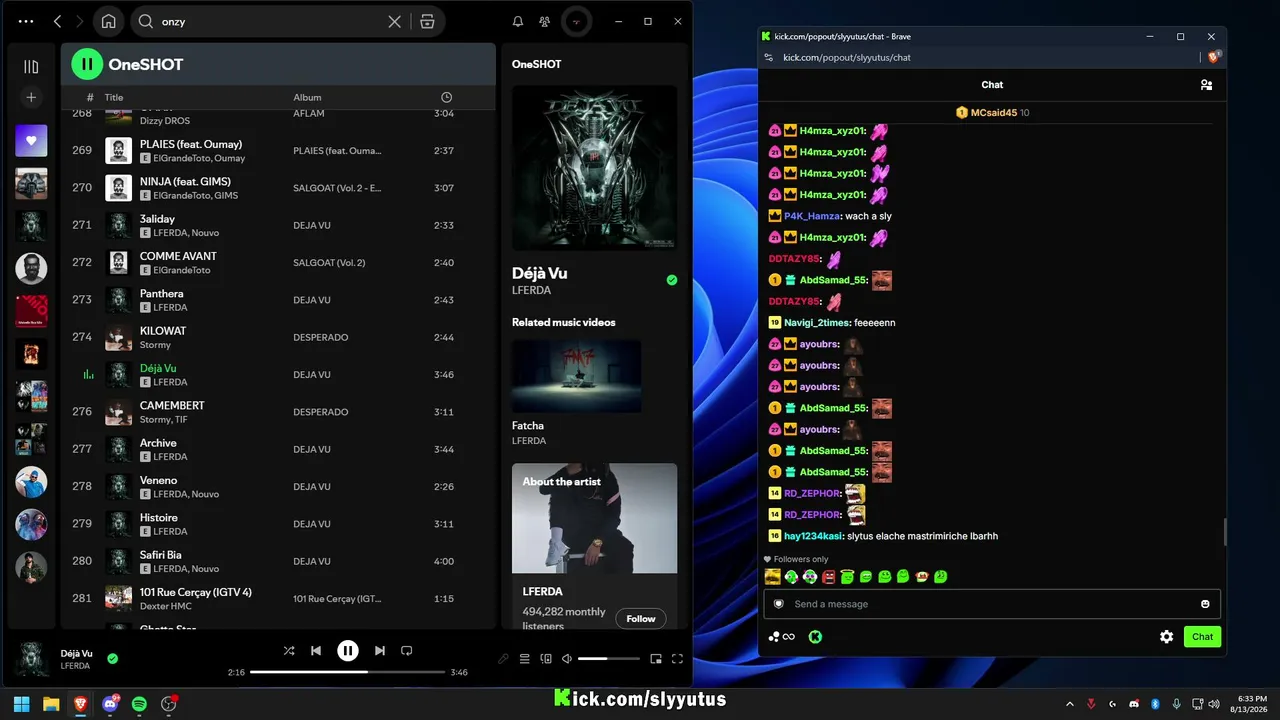
Task: Open the Spotify profile avatar menu
Action: pos(576,21)
